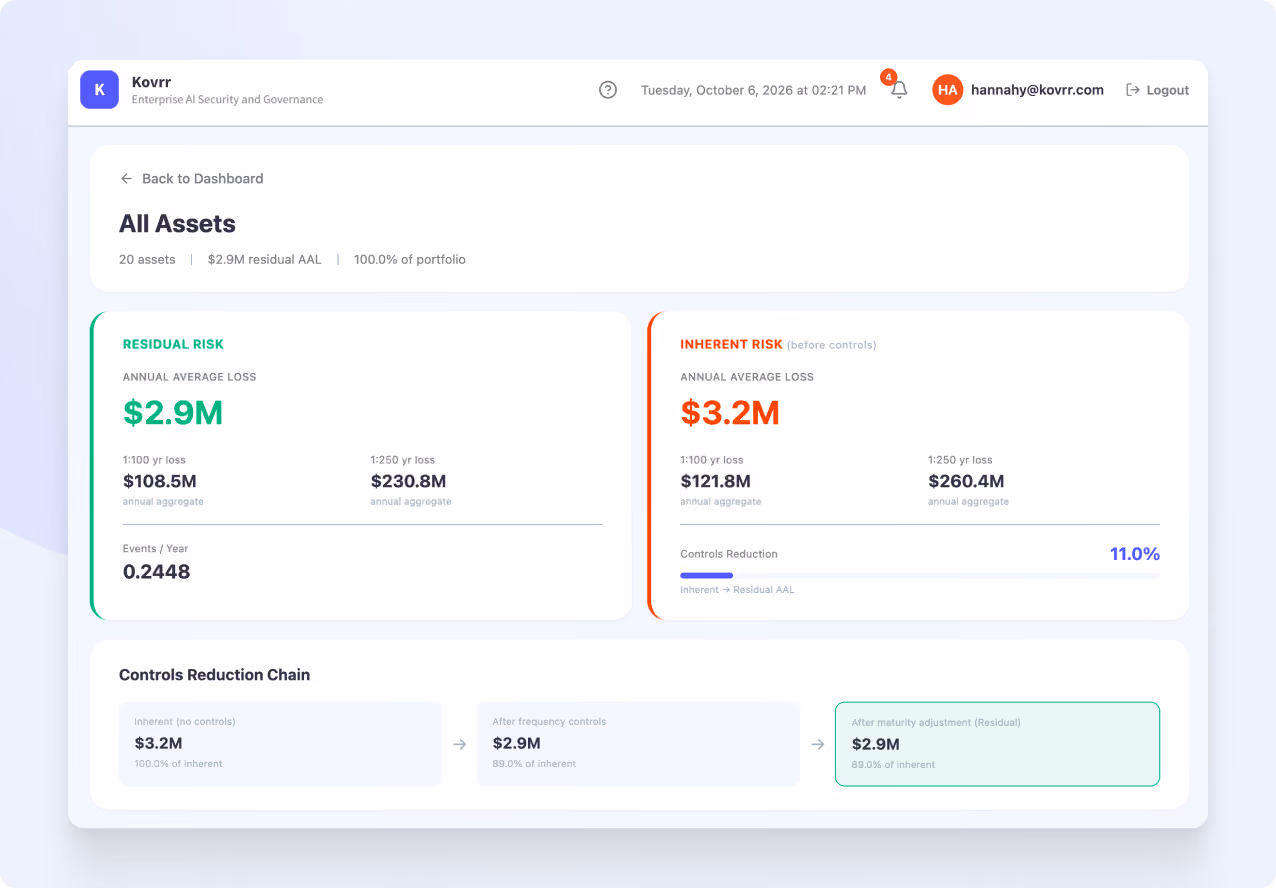Screen dimensions: 1276x888
Task: Click the $2.9M residual AAL text
Action: coord(265,259)
